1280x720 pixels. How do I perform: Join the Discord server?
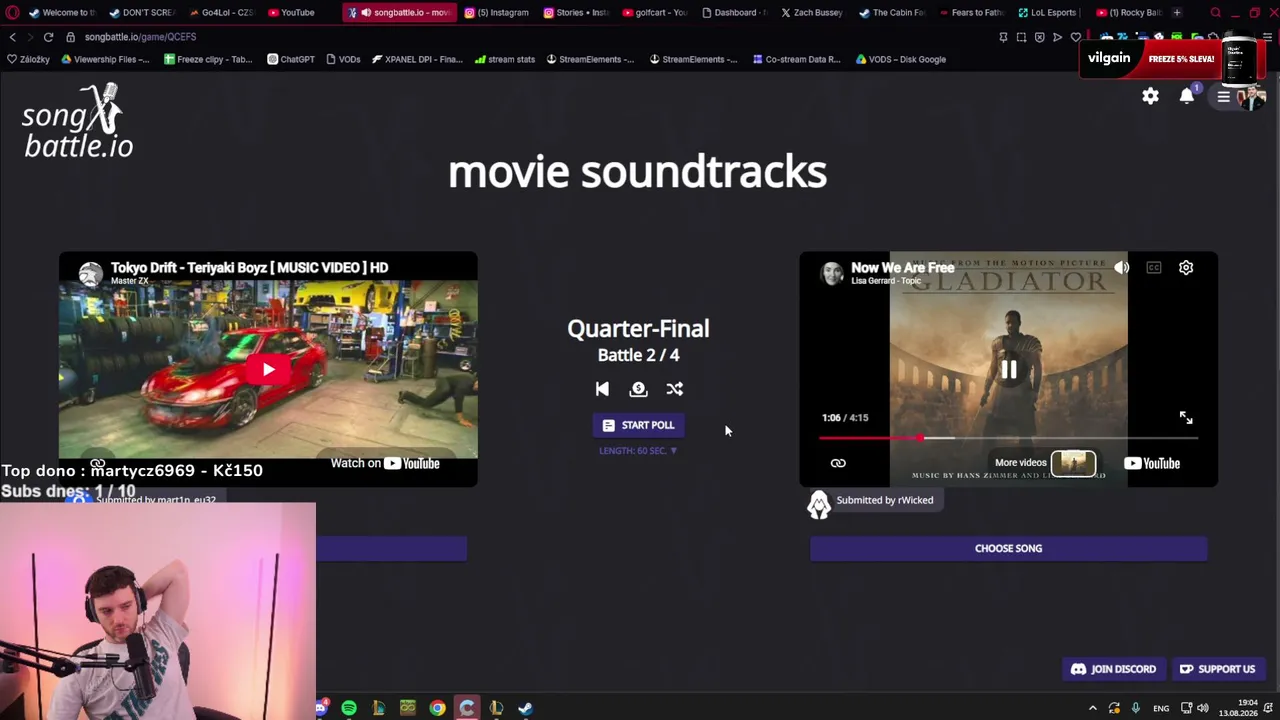click(1114, 669)
